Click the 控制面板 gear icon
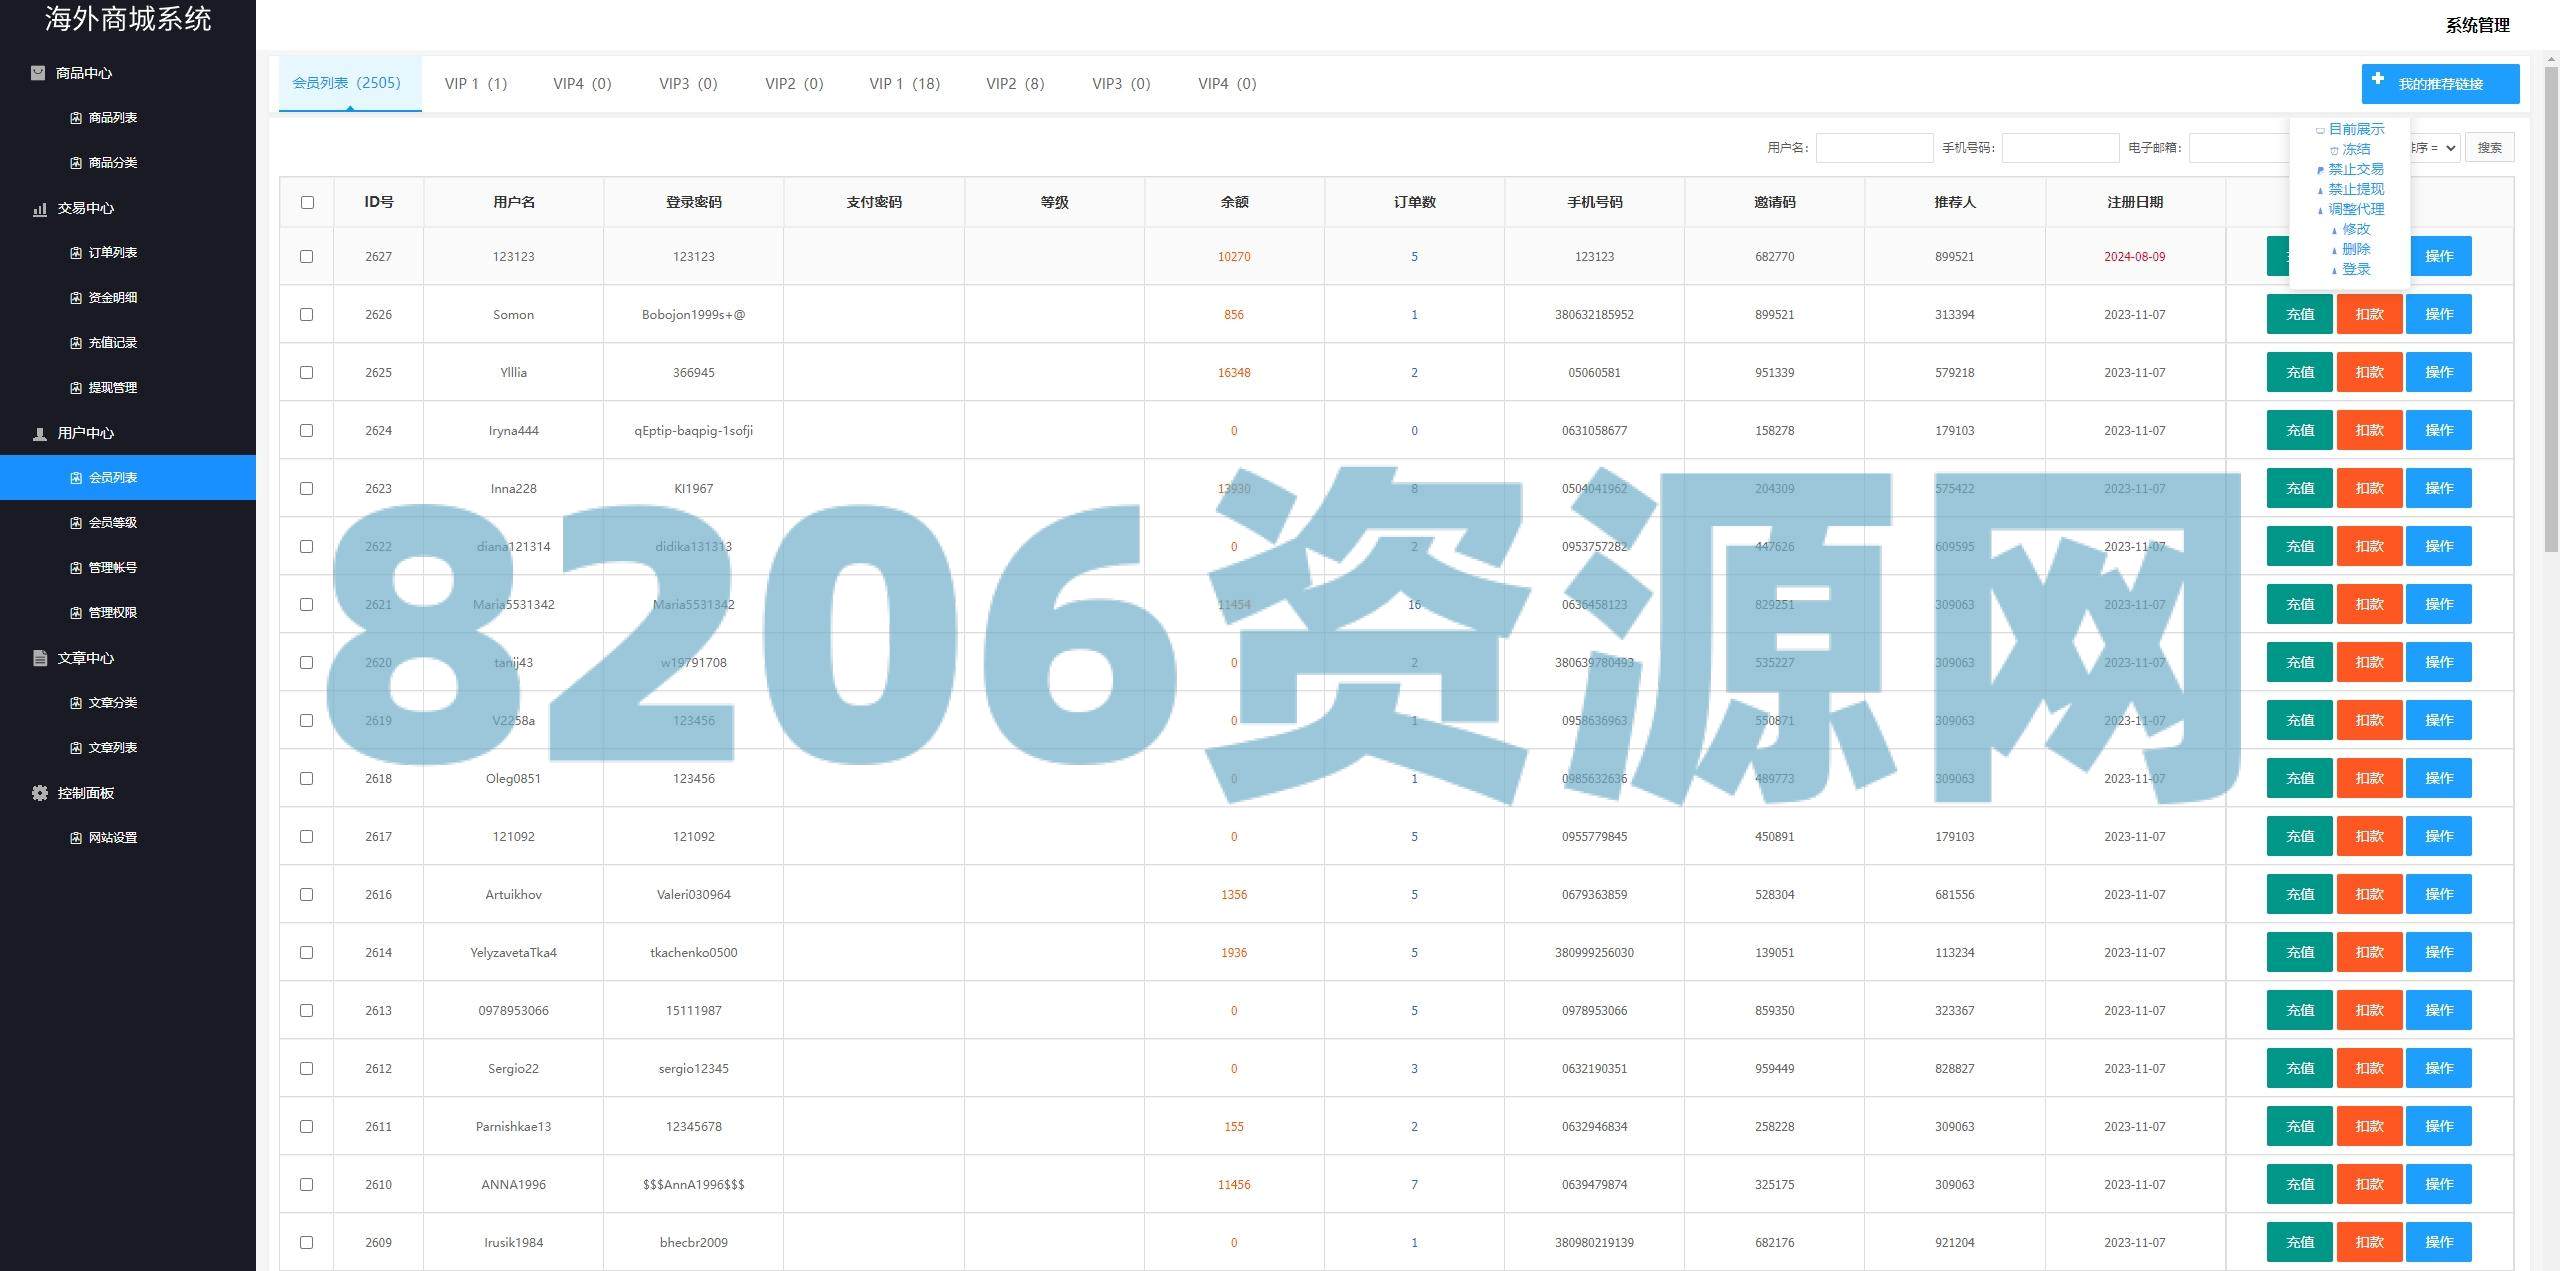 click(x=40, y=793)
